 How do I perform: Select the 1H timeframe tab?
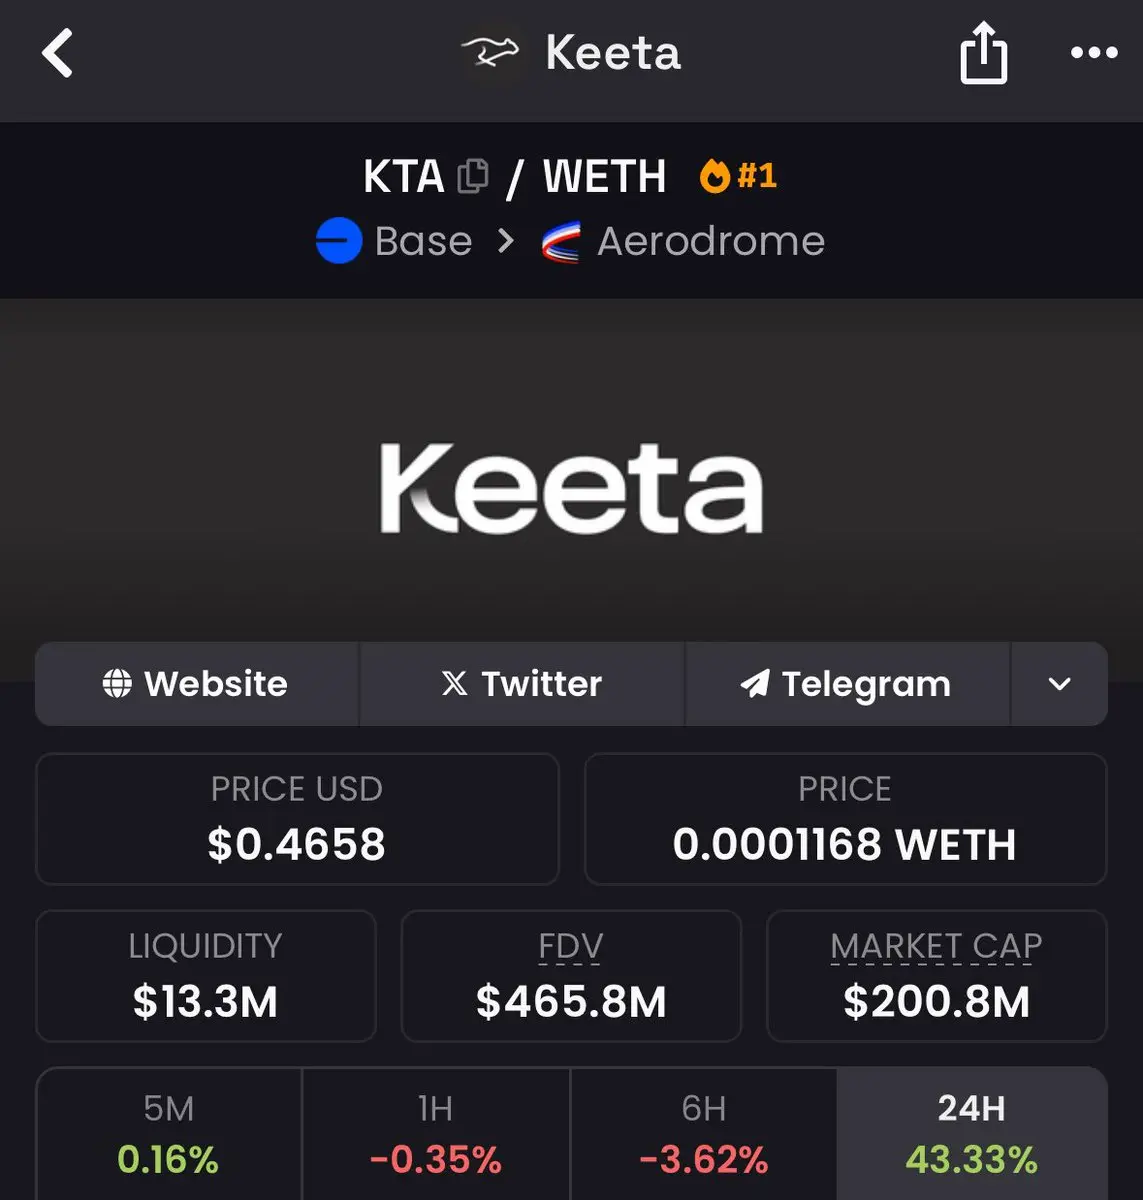click(x=435, y=1134)
